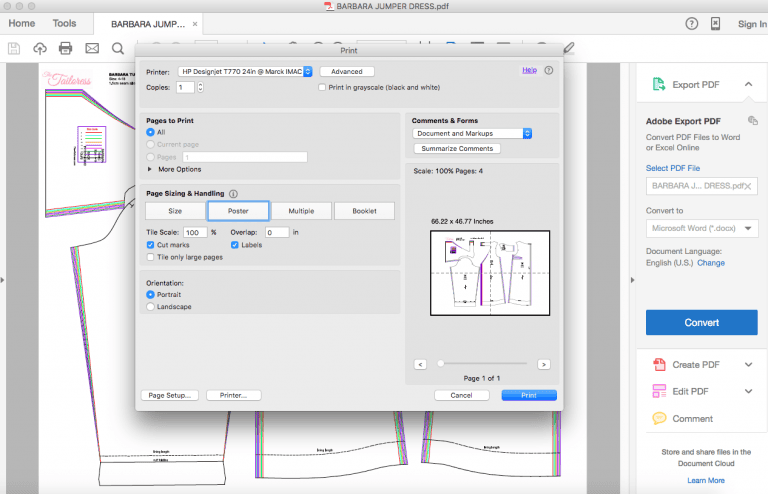This screenshot has width=768, height=494.
Task: Select the Multiple sizing tab
Action: (301, 211)
